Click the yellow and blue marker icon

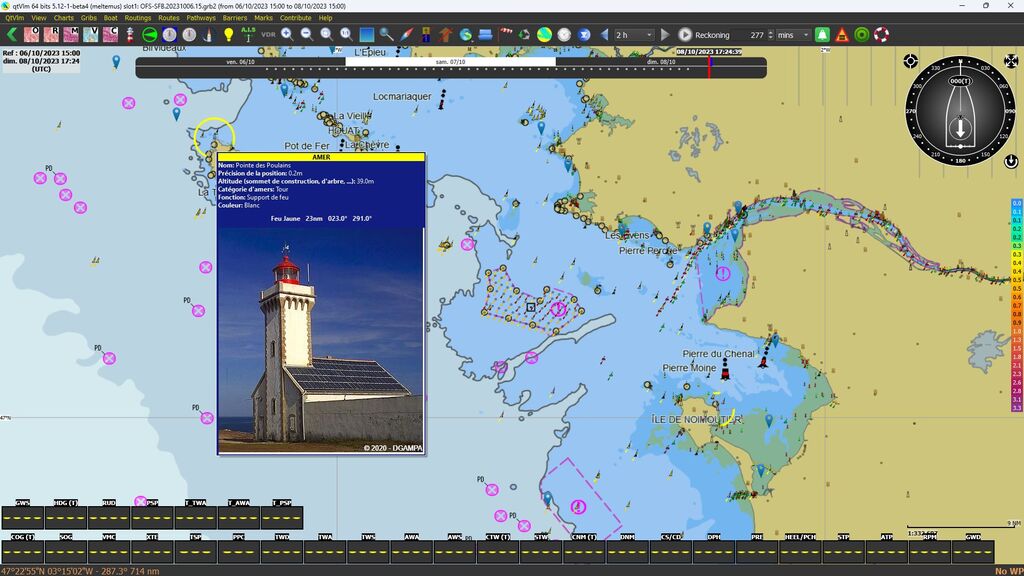[x=426, y=35]
